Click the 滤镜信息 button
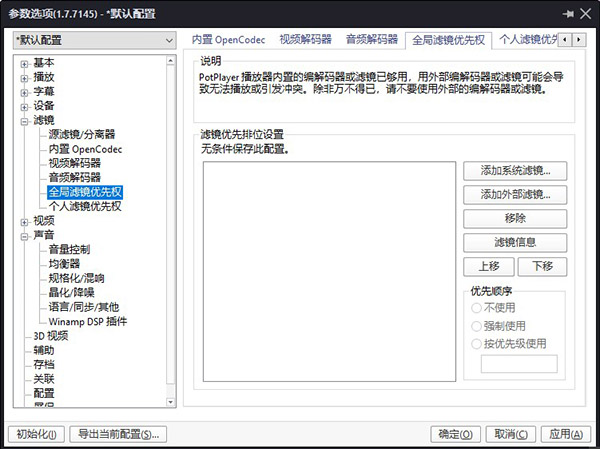 [x=515, y=243]
